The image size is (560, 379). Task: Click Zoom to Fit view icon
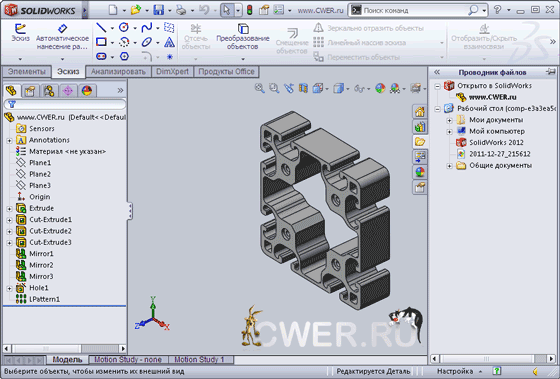pyautogui.click(x=260, y=88)
